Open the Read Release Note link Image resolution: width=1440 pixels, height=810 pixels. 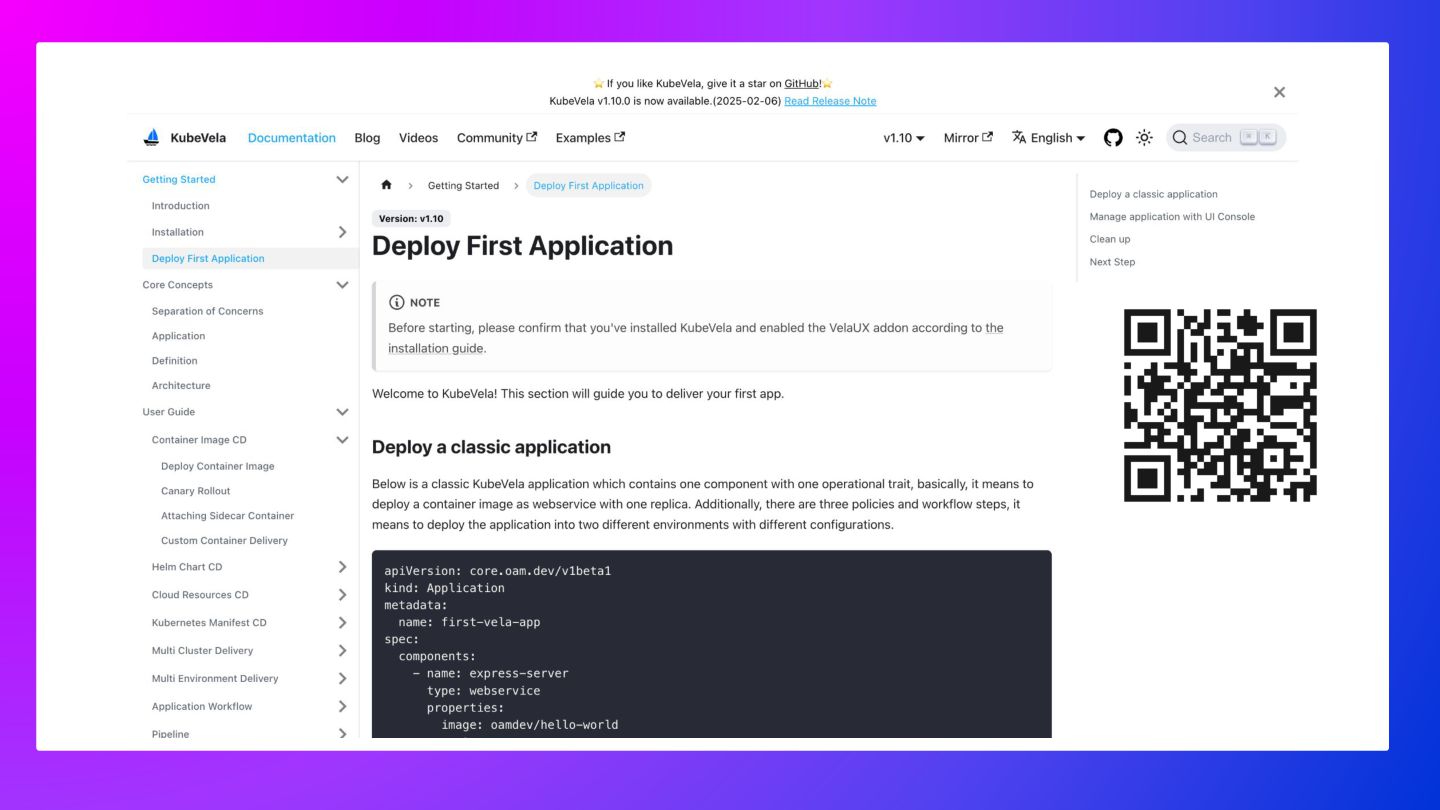coord(830,101)
